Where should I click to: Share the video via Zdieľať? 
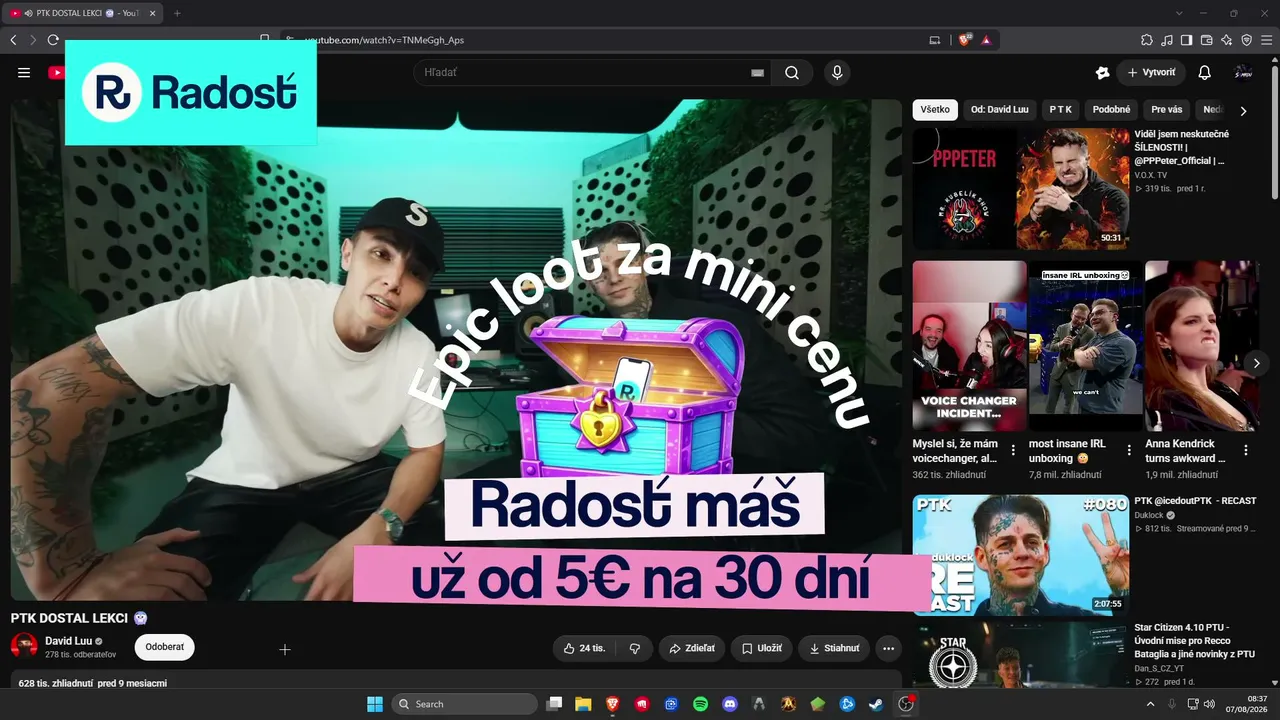point(692,648)
